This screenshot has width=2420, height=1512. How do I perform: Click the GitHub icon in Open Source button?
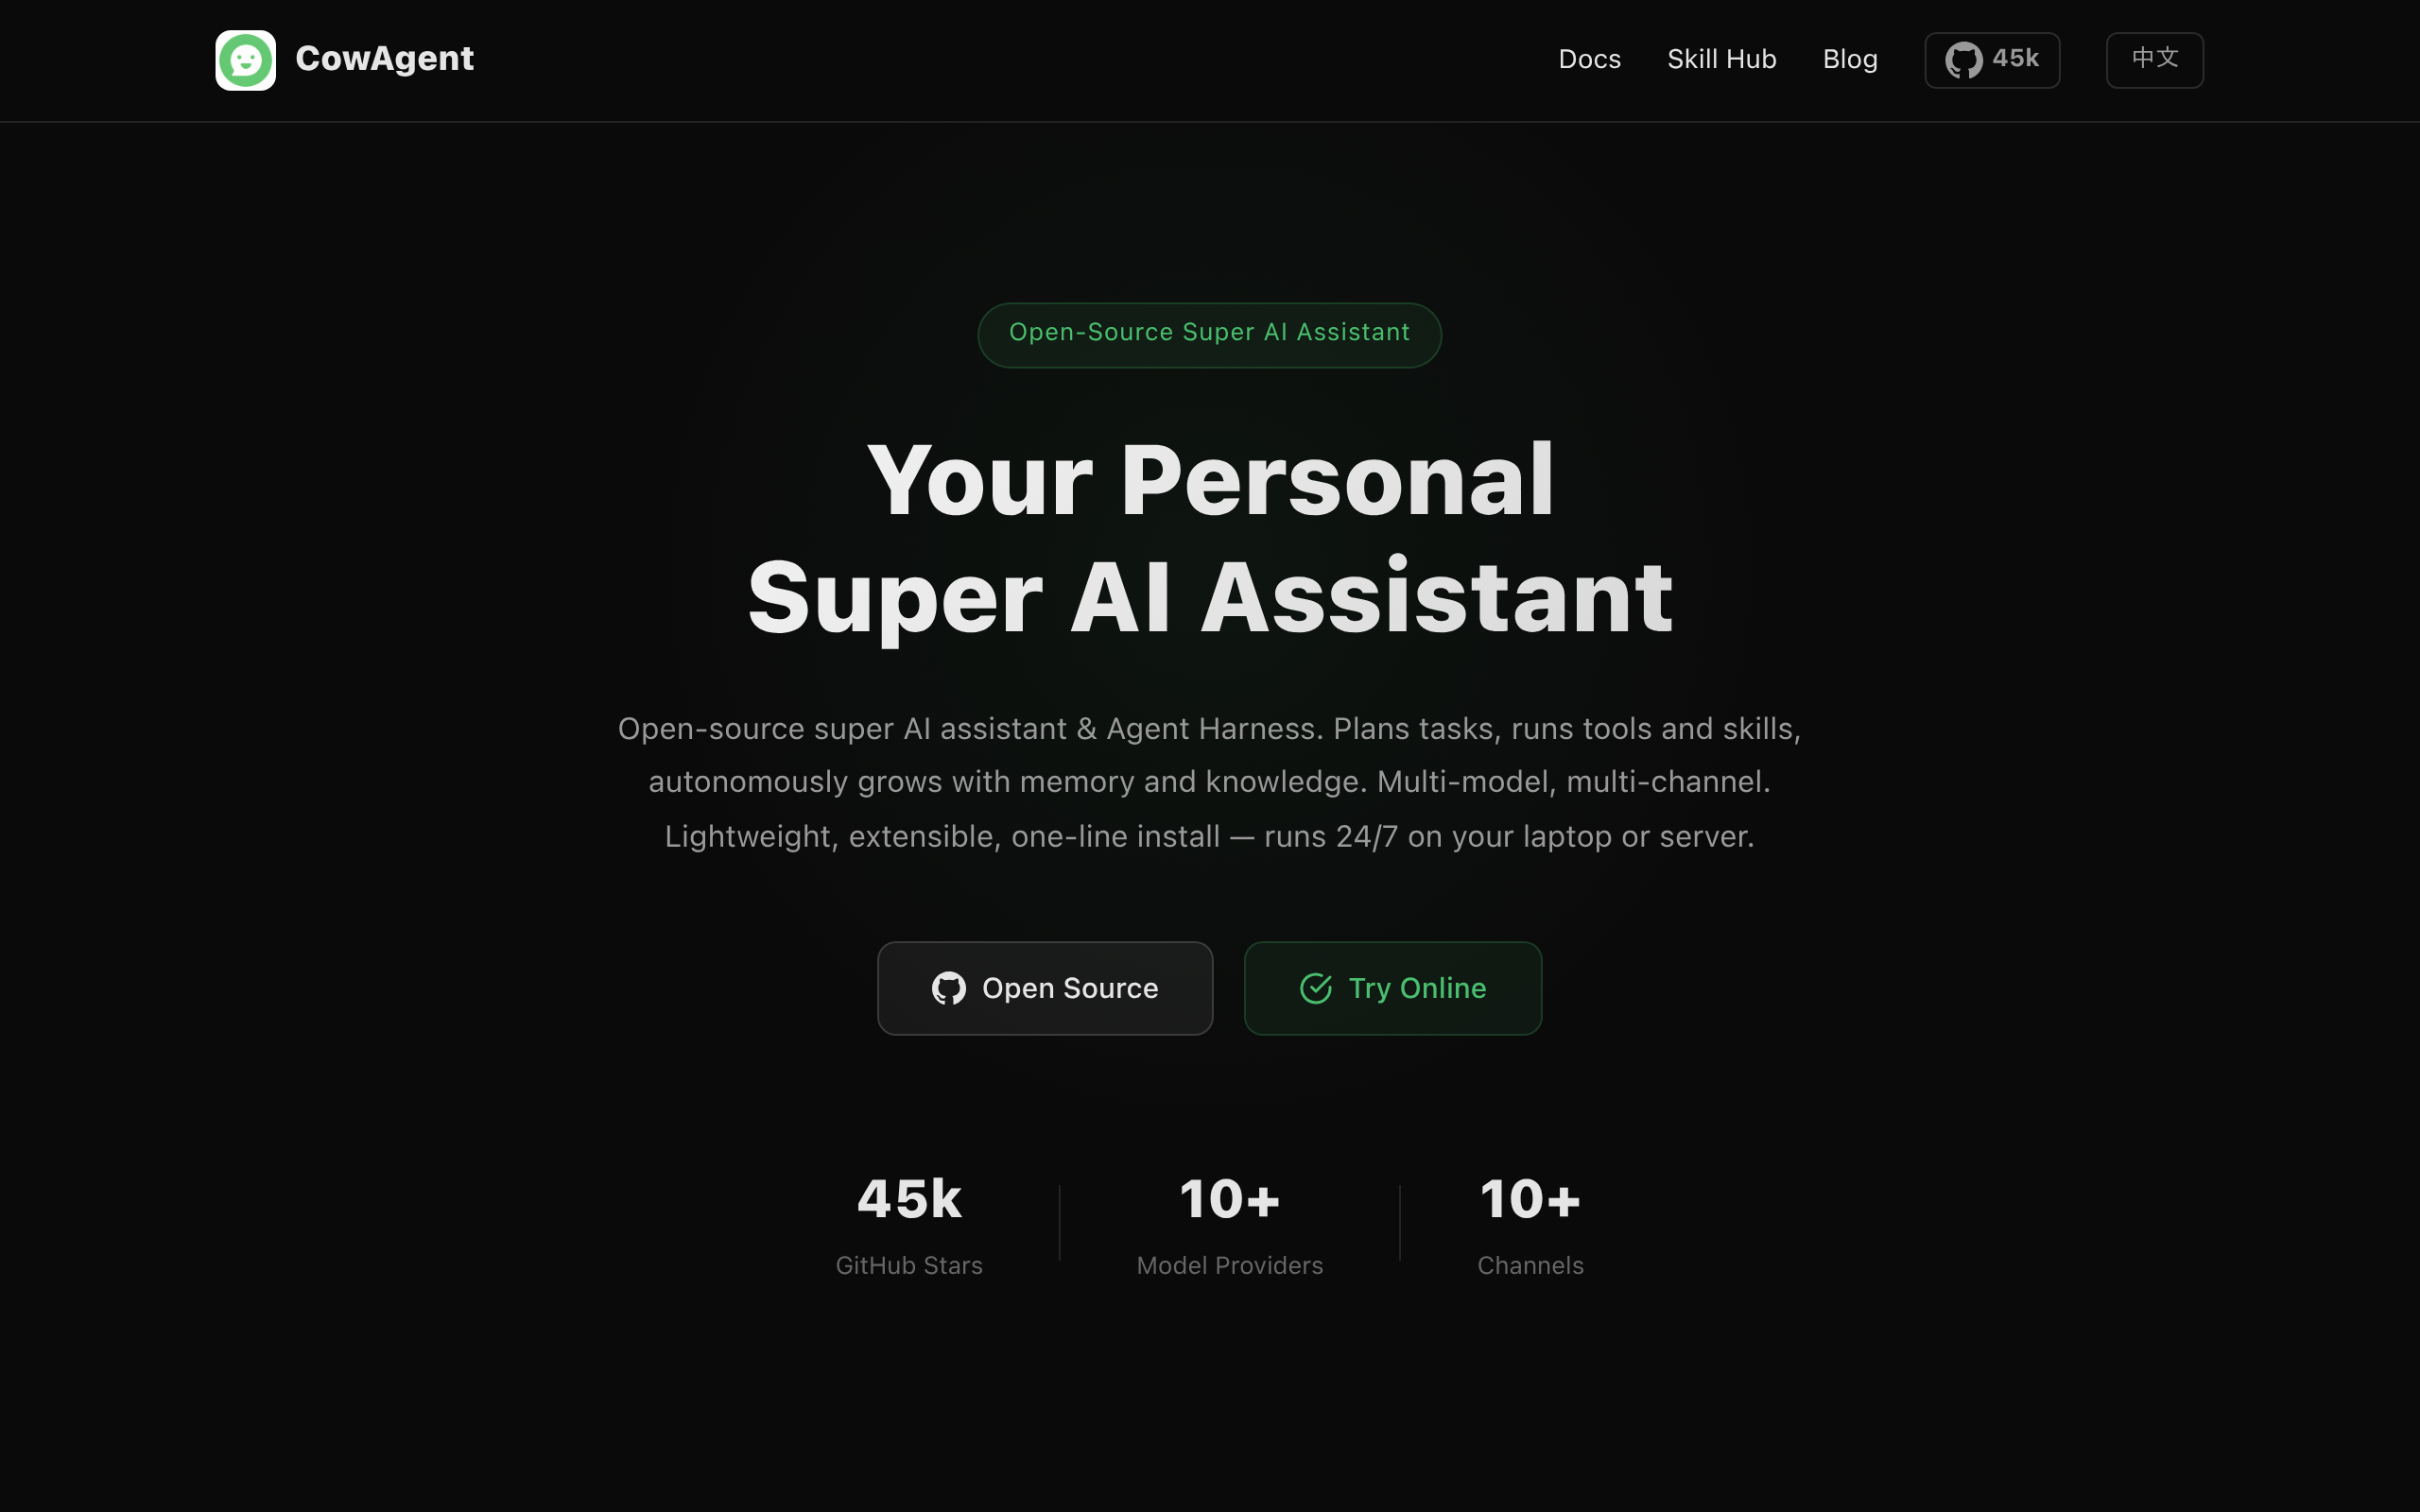pos(949,988)
